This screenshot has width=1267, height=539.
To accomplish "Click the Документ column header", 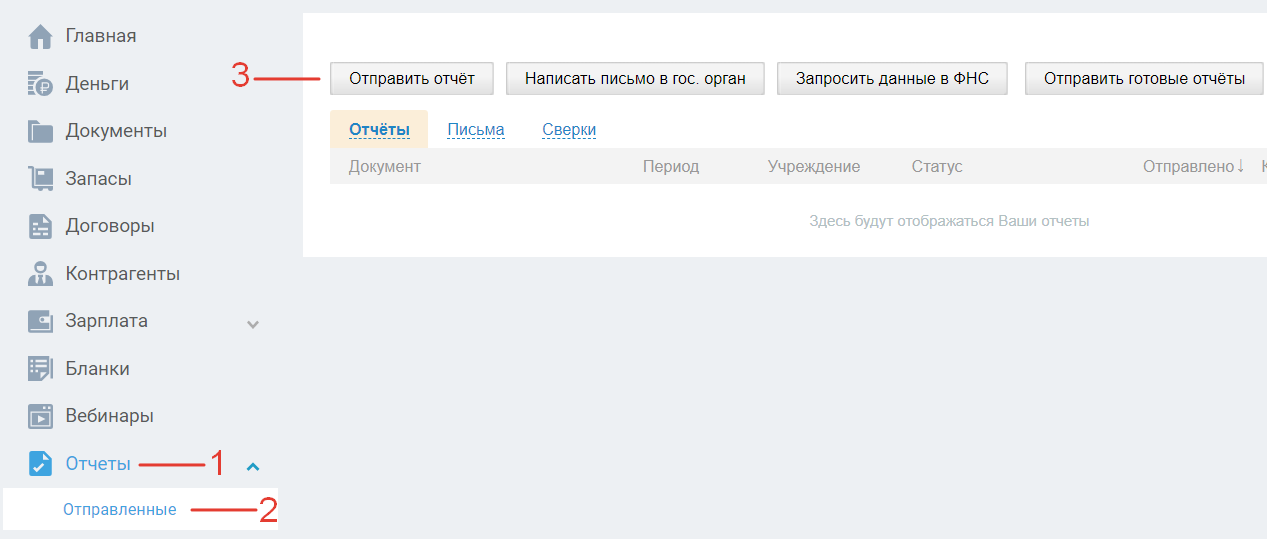I will [x=385, y=166].
